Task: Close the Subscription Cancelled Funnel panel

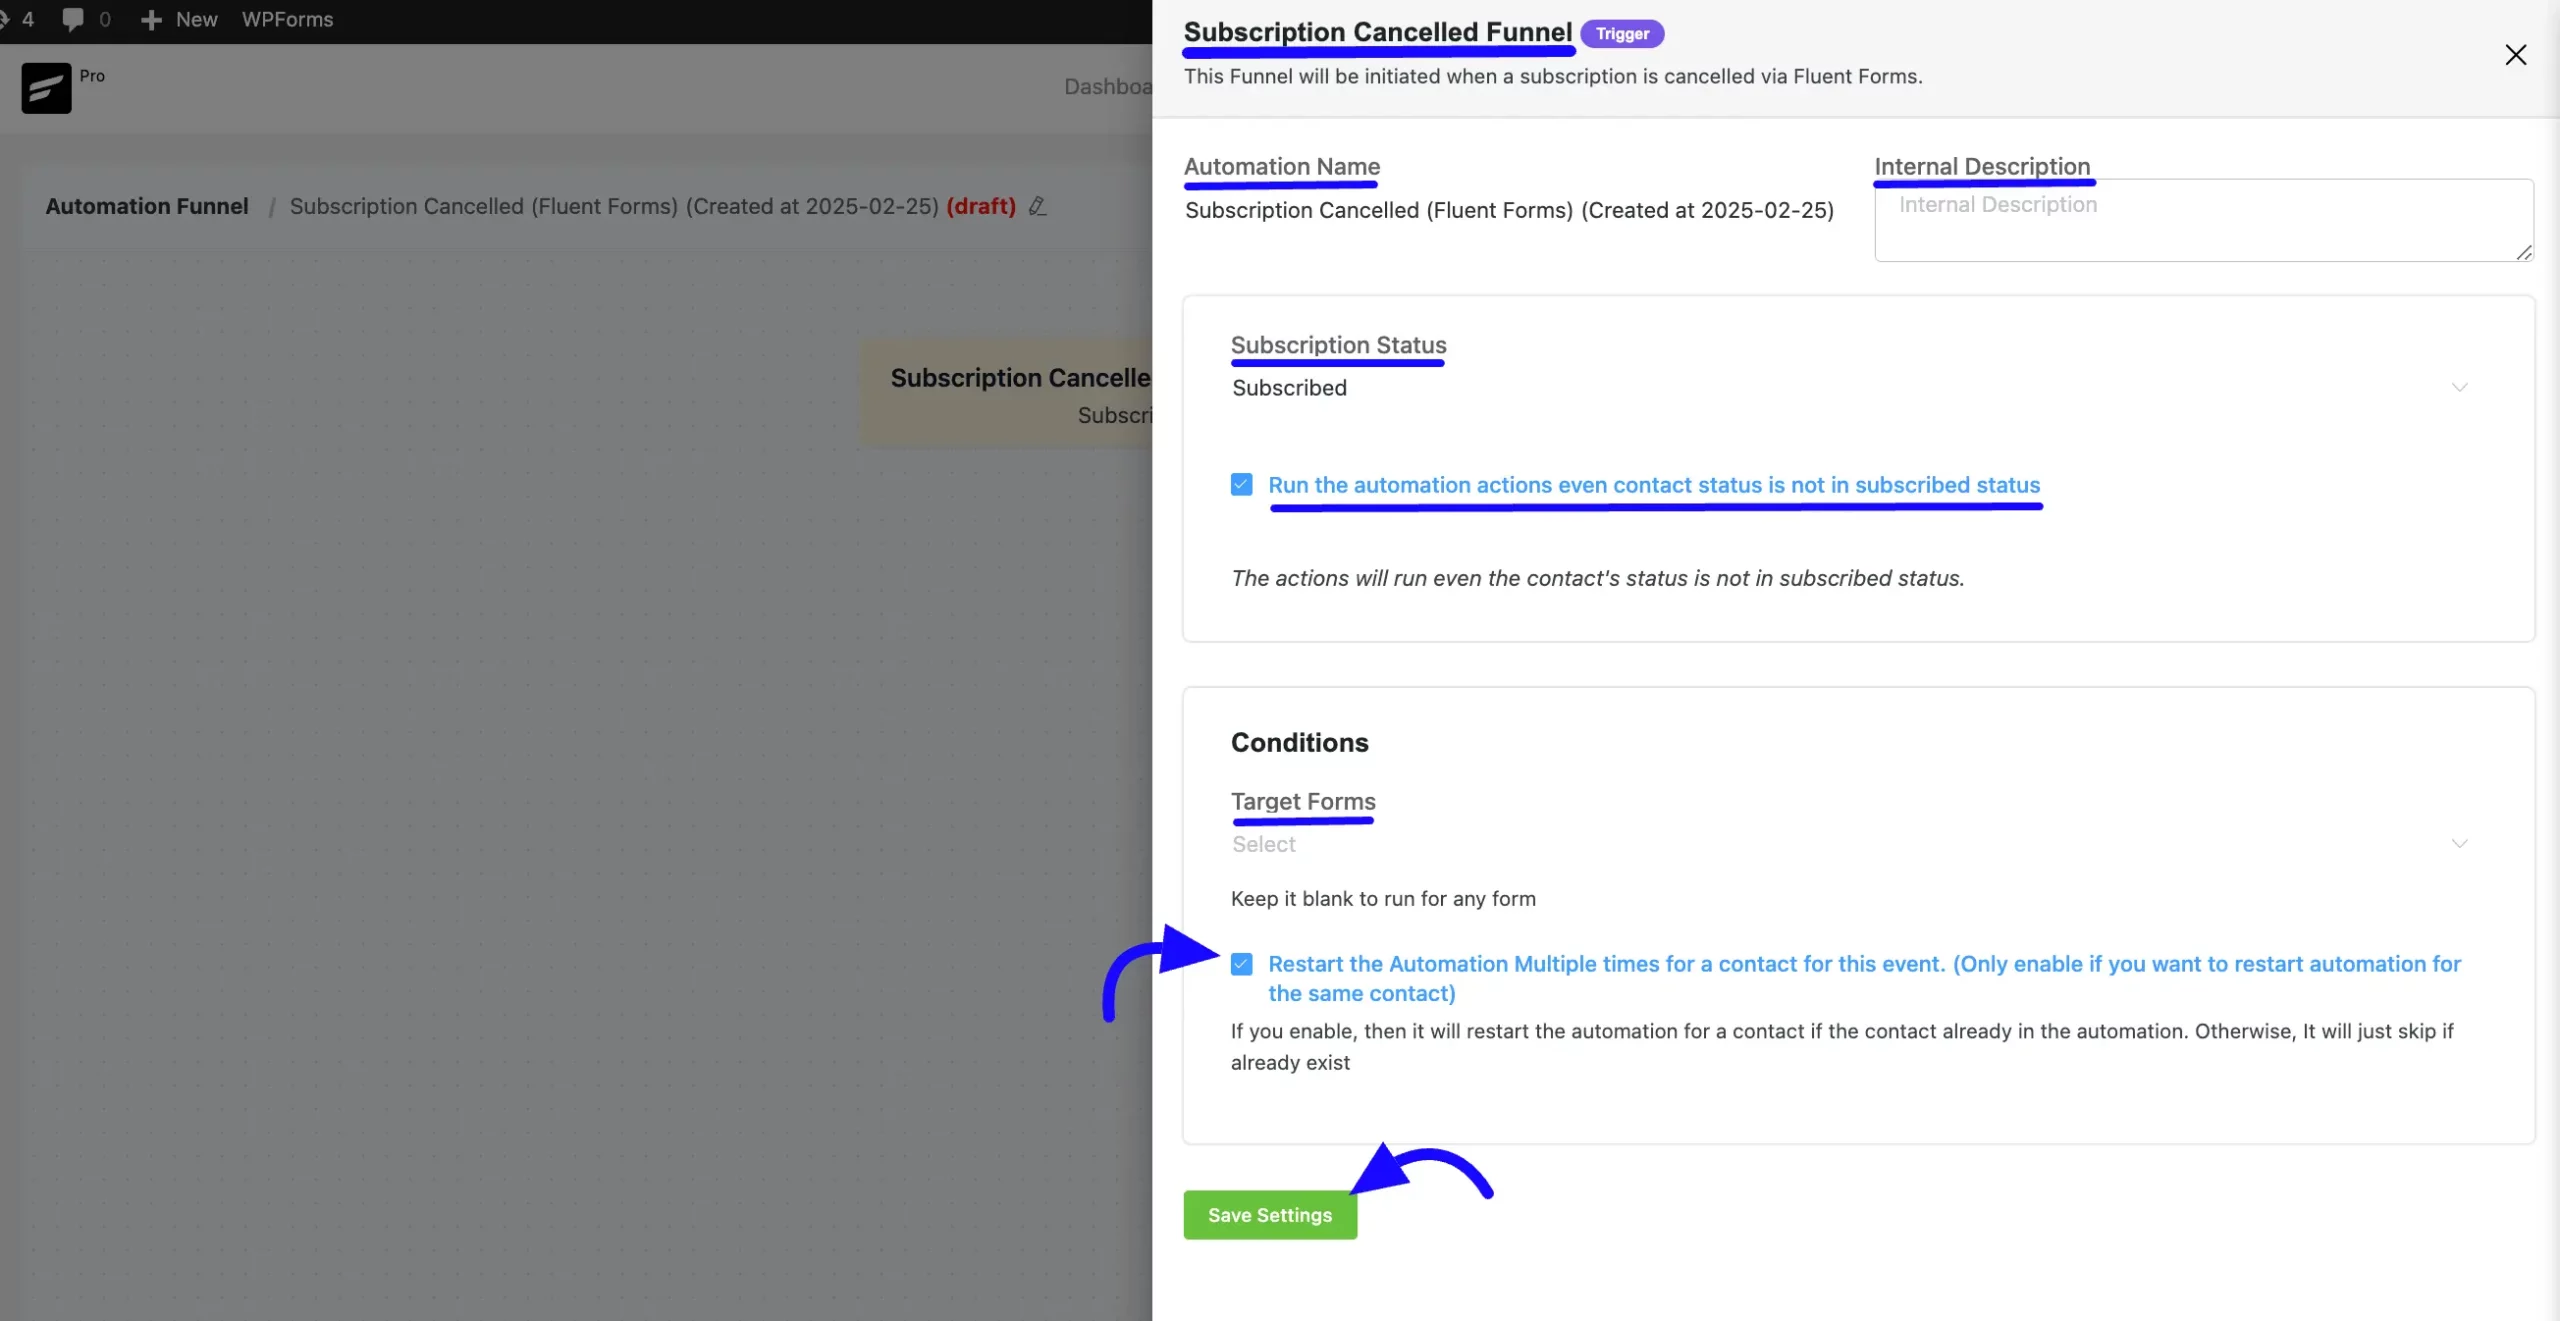Action: click(x=2515, y=55)
